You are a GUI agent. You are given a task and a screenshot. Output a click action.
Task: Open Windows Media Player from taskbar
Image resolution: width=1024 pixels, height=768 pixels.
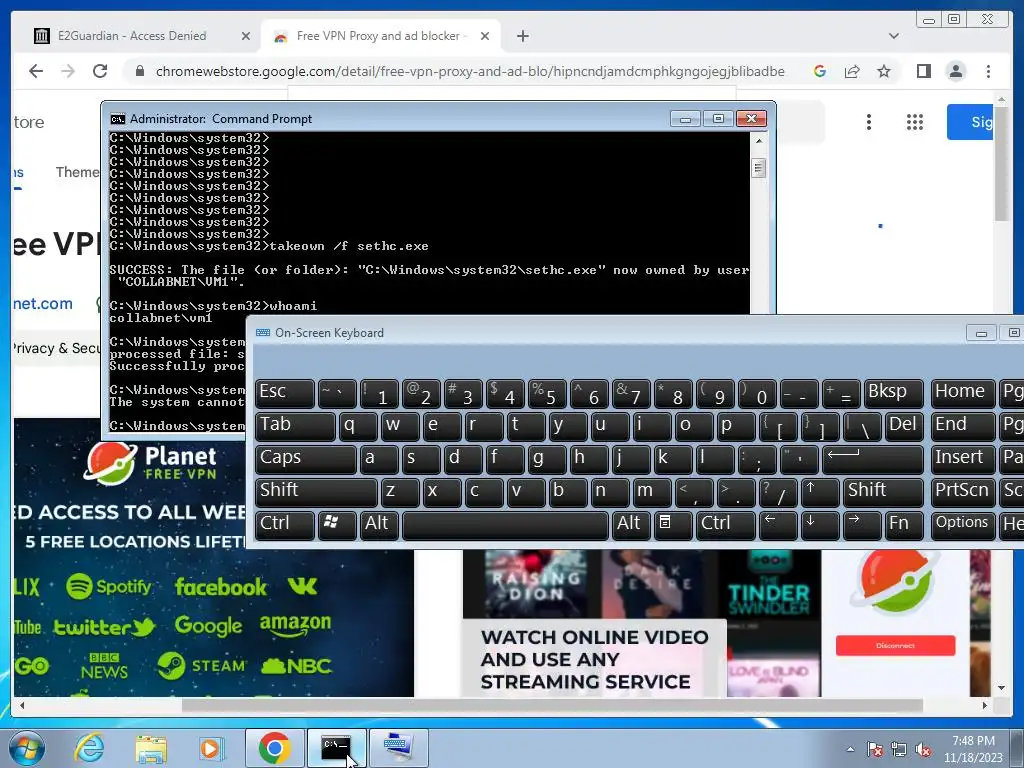pos(211,748)
